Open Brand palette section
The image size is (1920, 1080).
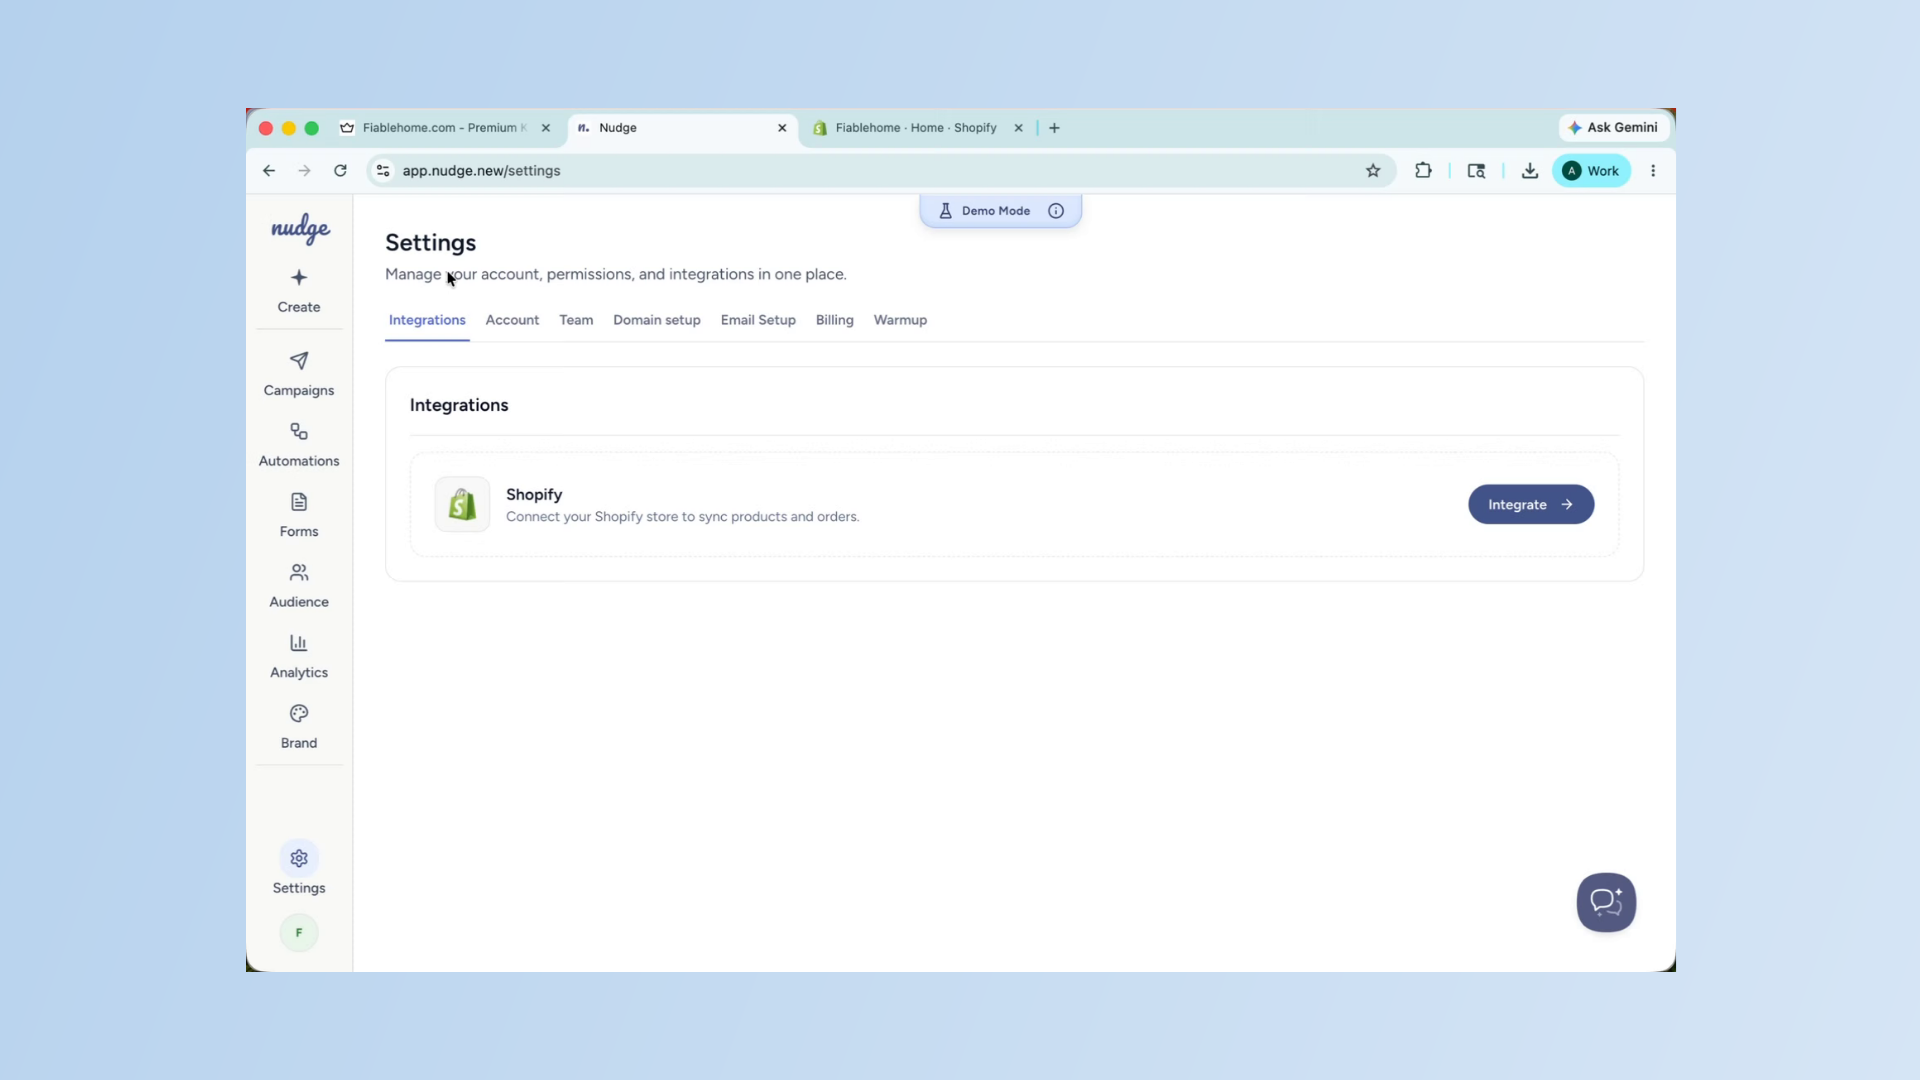tap(299, 727)
